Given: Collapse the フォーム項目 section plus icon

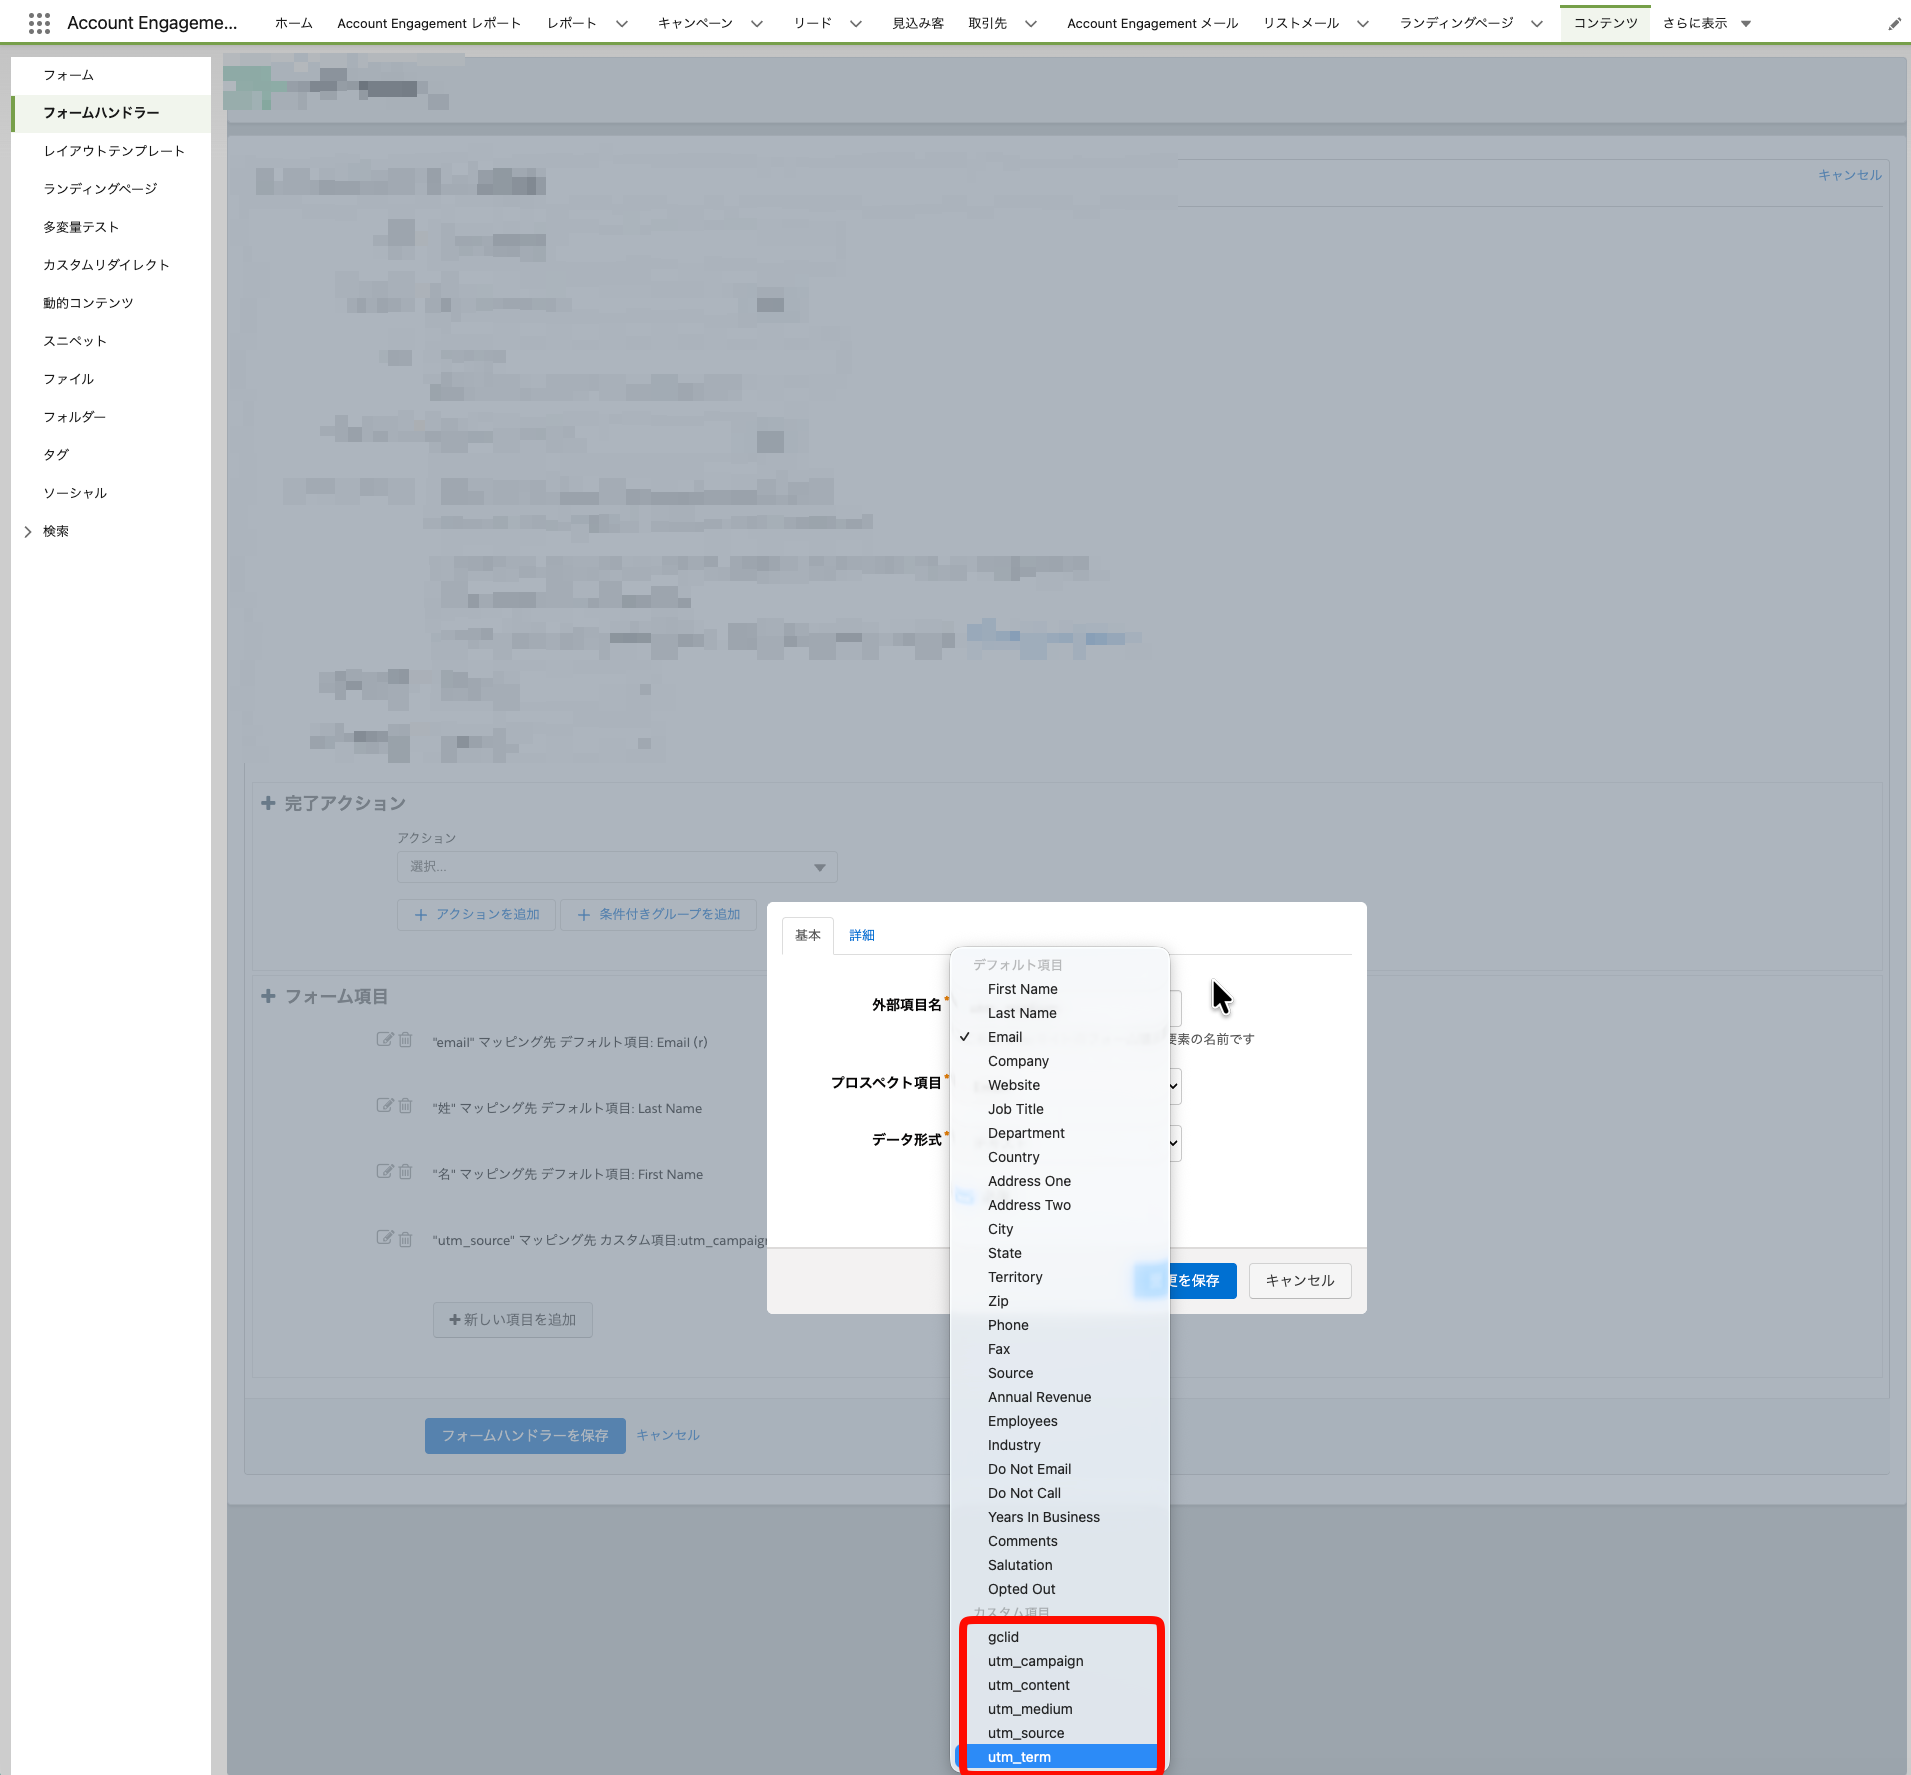Looking at the screenshot, I should pos(268,996).
